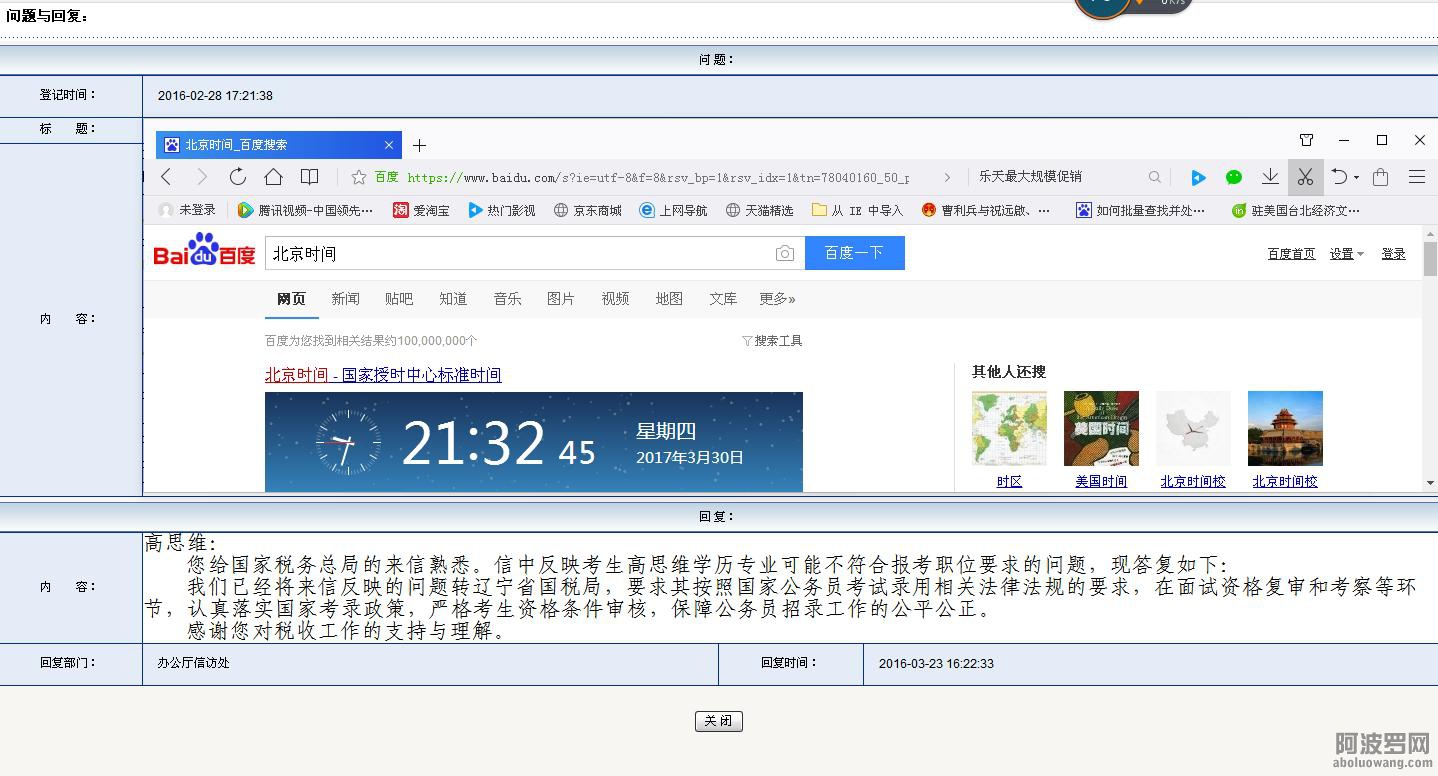Click the 关闭 button
This screenshot has height=776, width=1438.
(x=719, y=721)
